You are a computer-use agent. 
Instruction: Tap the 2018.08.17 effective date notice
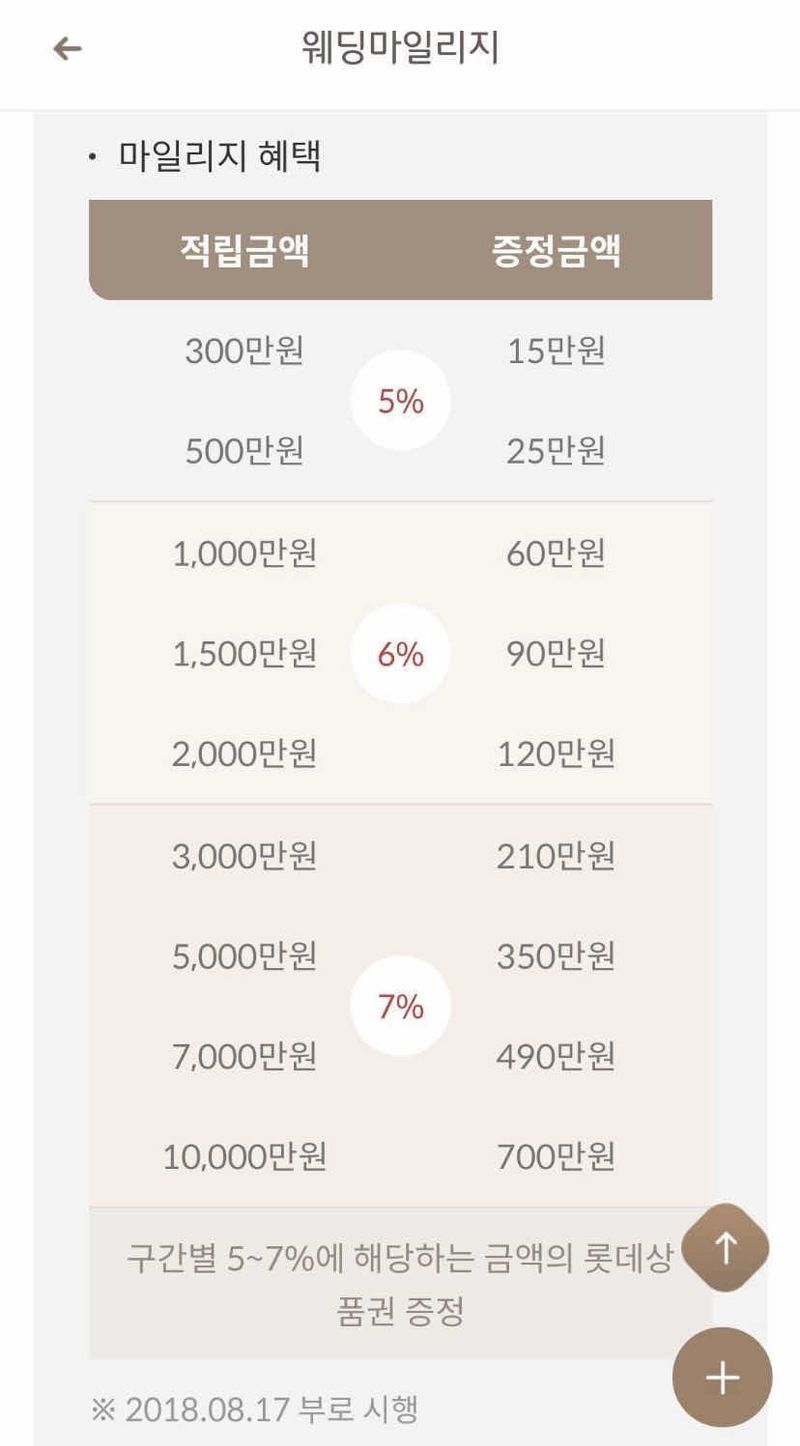(x=255, y=1409)
